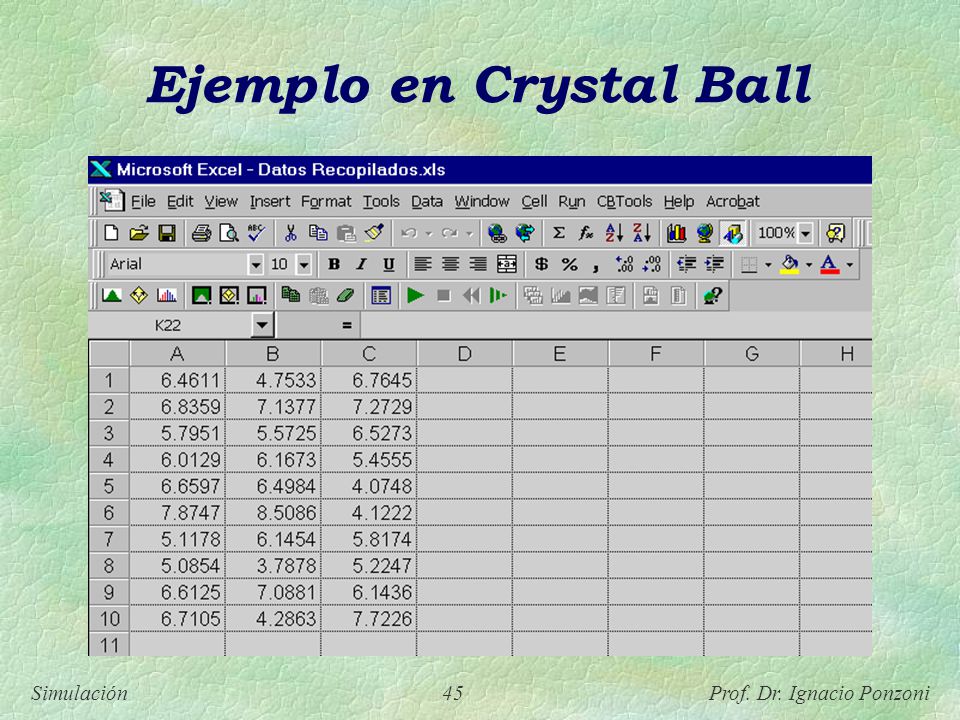The width and height of the screenshot is (960, 720).
Task: Click the Edit Formula equals button
Action: (x=347, y=325)
